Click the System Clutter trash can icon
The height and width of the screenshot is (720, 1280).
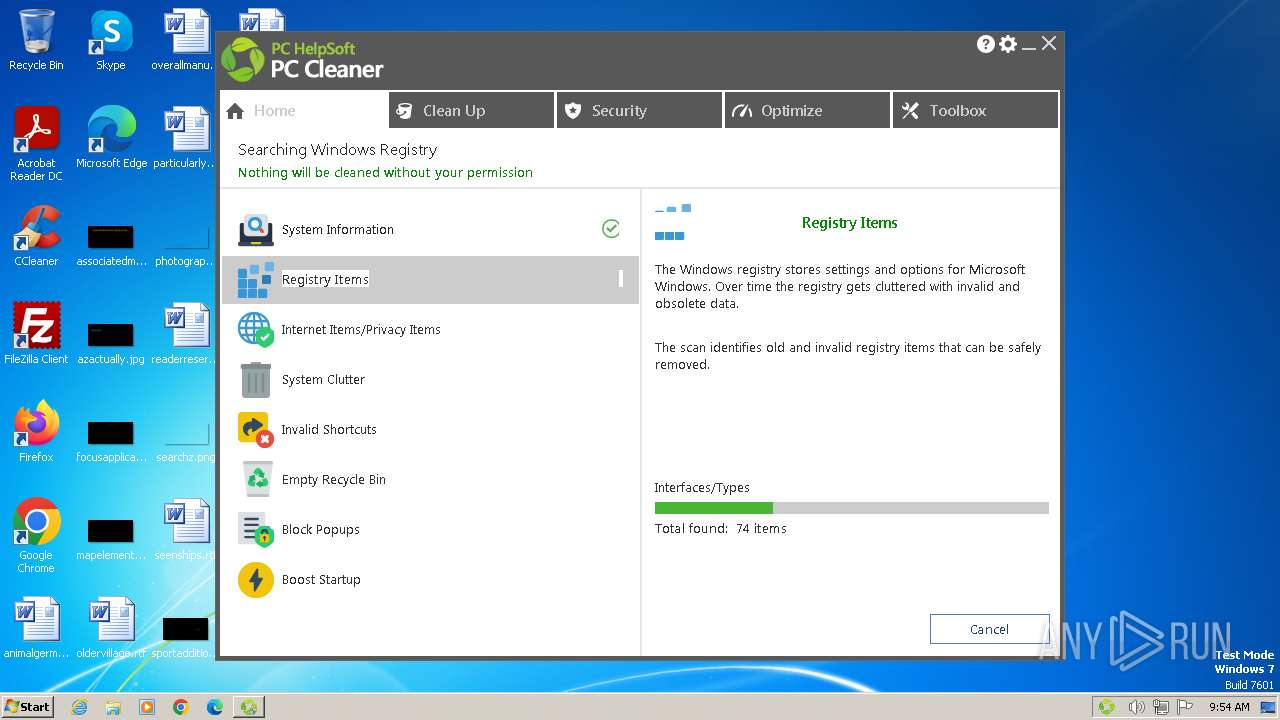coord(256,380)
